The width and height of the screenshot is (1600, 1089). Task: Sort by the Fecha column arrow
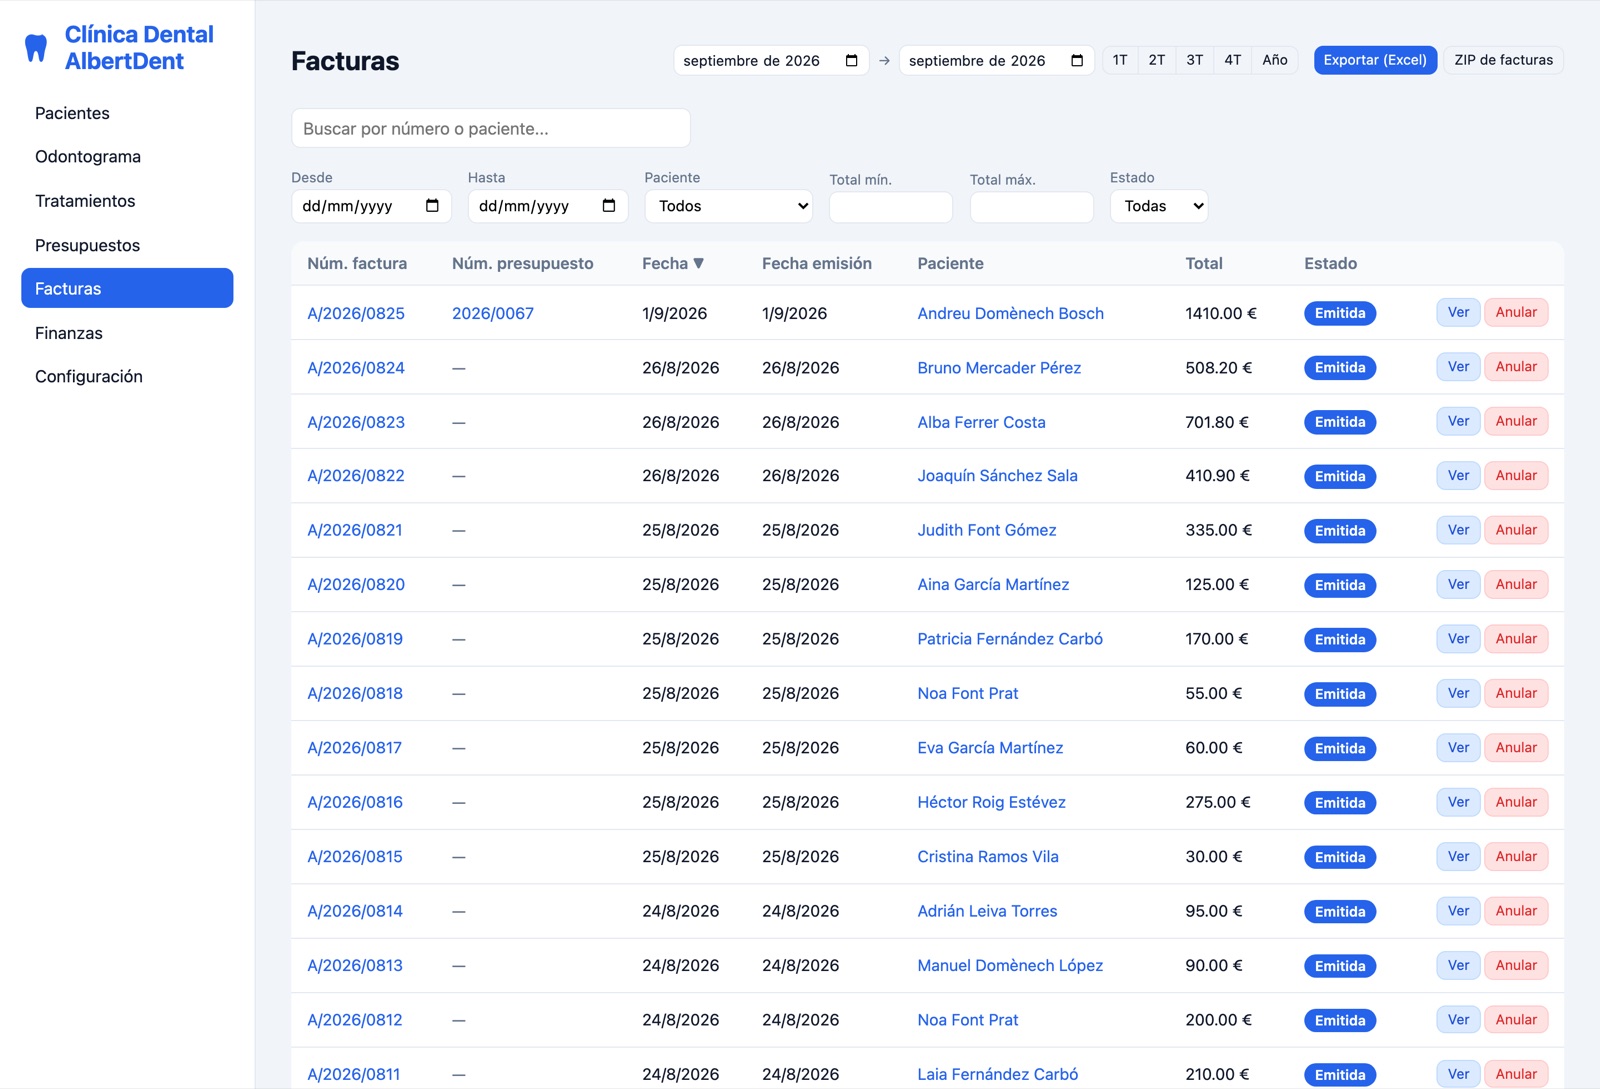pyautogui.click(x=699, y=264)
